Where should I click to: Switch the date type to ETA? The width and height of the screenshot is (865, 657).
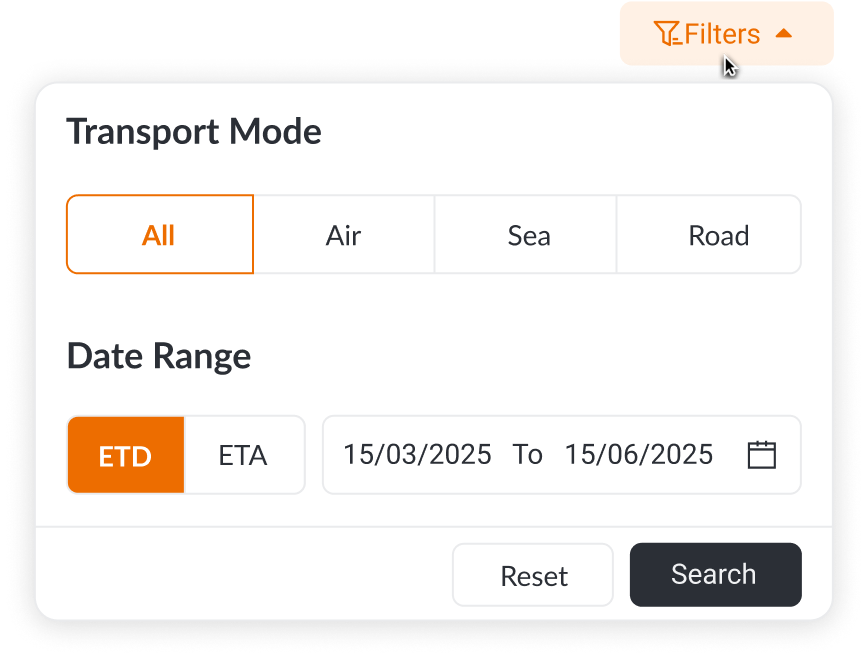pyautogui.click(x=243, y=455)
